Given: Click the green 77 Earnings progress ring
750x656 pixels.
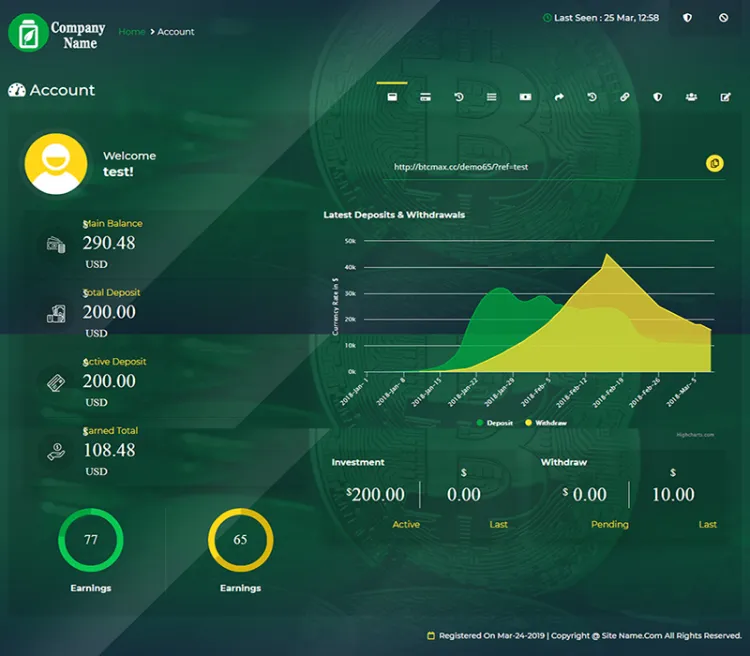Looking at the screenshot, I should pyautogui.click(x=91, y=540).
